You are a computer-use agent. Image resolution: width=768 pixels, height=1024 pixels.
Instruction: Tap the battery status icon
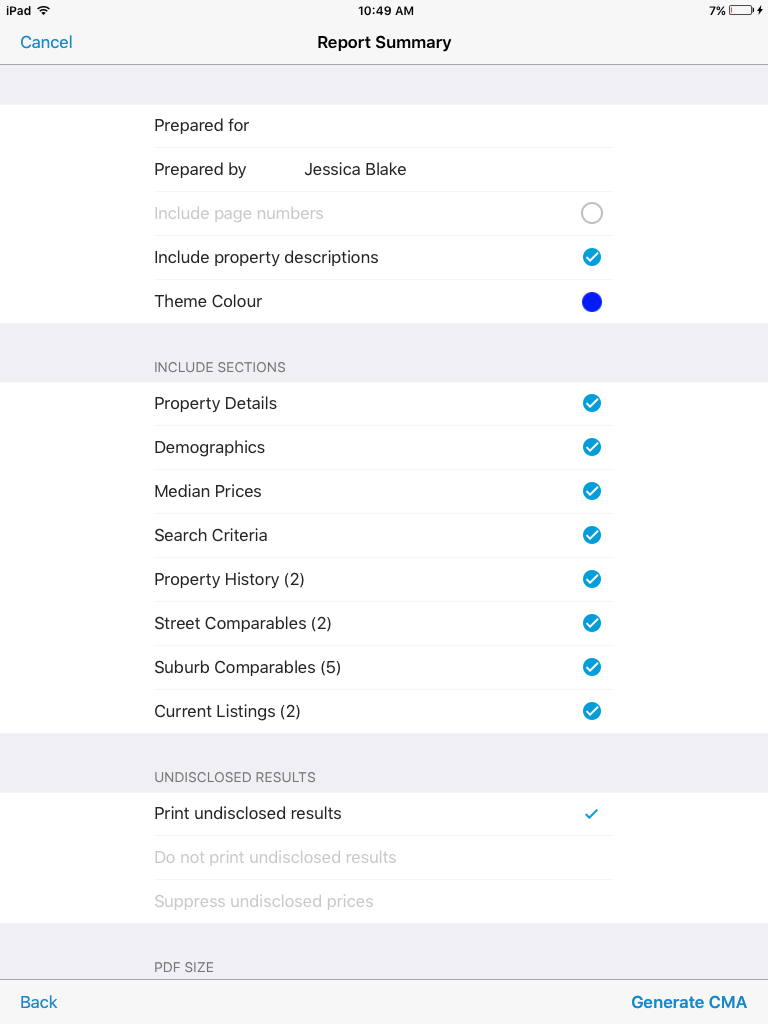[741, 11]
